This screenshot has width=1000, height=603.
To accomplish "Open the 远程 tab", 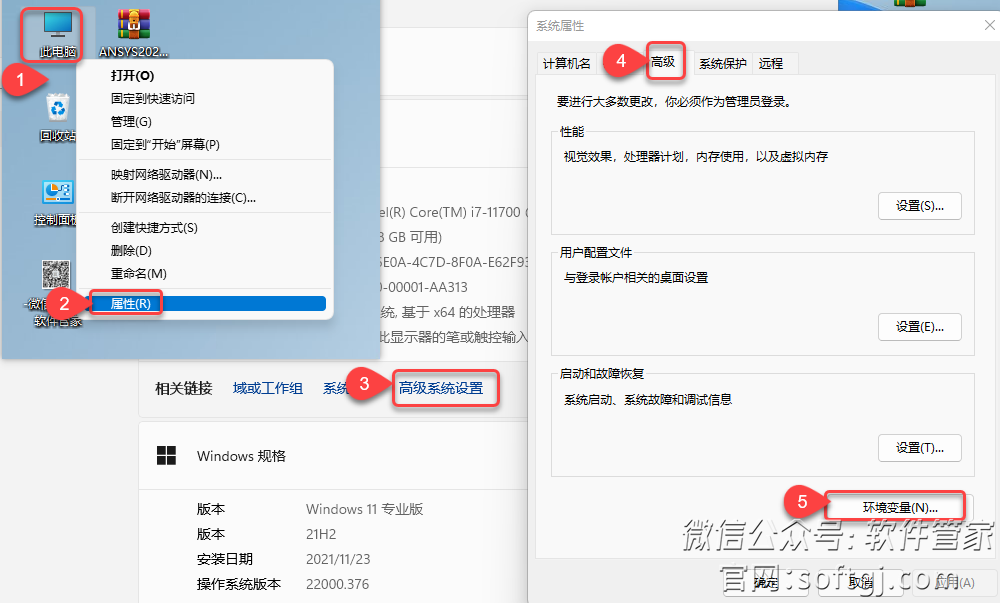I will coord(771,63).
